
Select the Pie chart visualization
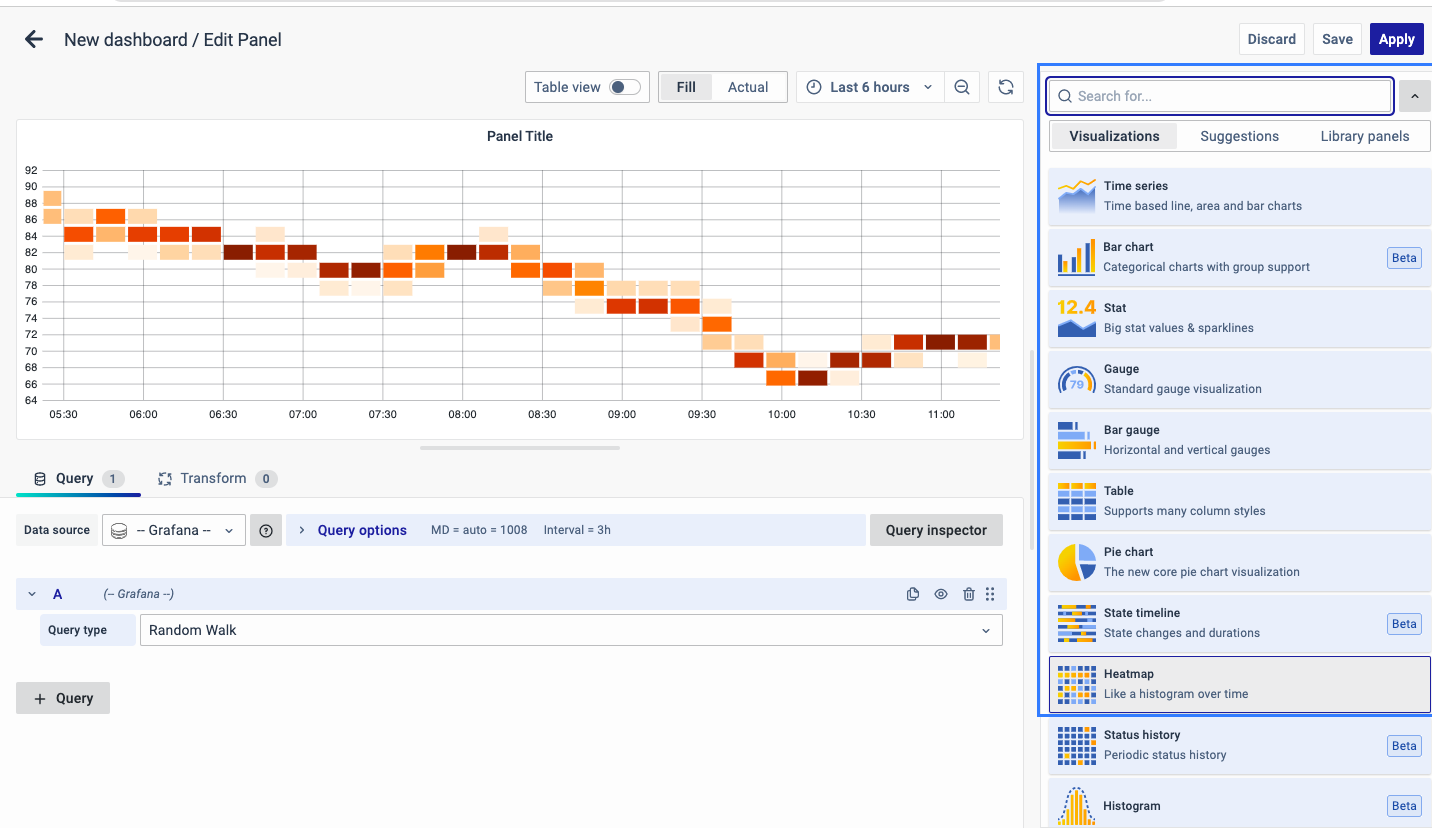tap(1238, 562)
